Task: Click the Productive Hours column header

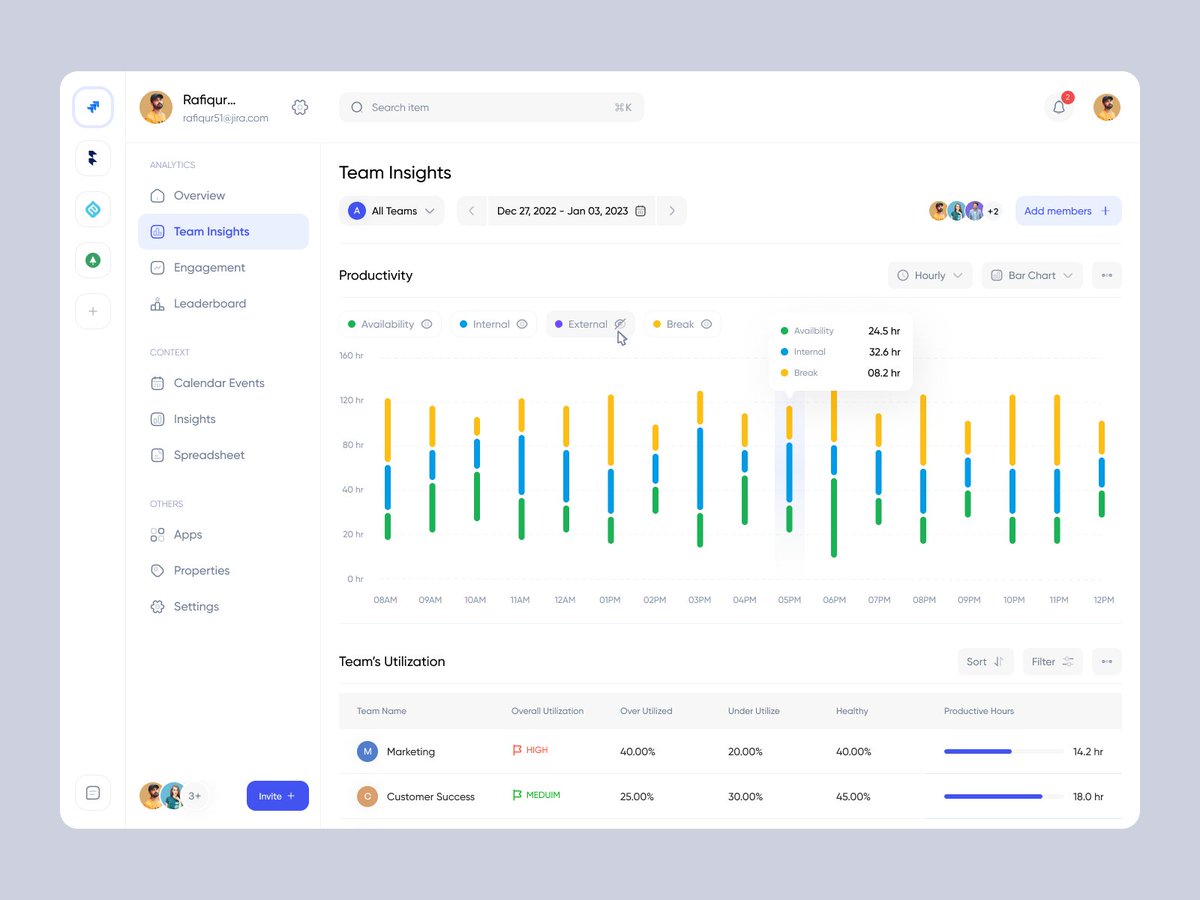Action: [979, 711]
